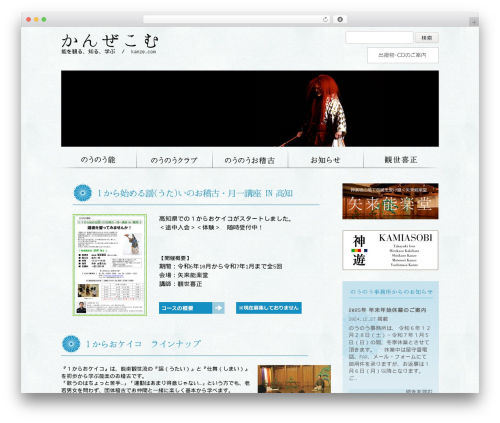
Task: Open the のうのう能 menu item
Action: pos(98,160)
